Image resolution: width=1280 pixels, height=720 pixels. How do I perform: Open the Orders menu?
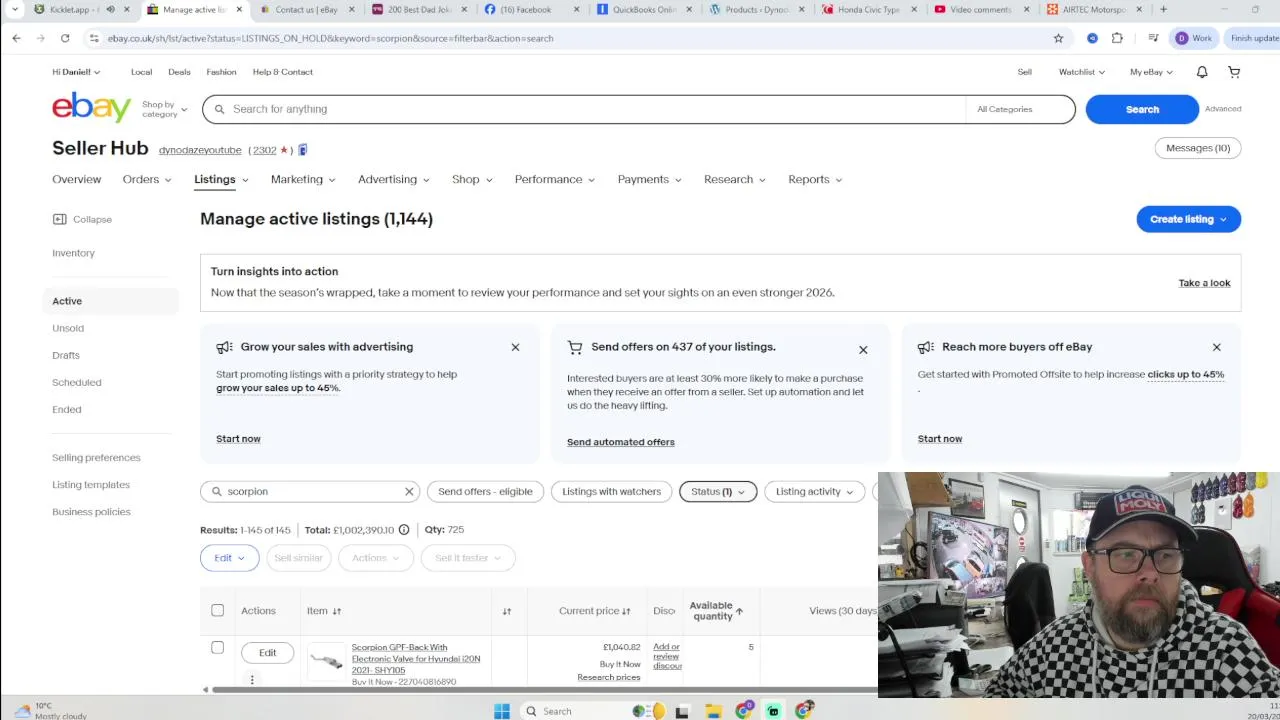[x=146, y=179]
